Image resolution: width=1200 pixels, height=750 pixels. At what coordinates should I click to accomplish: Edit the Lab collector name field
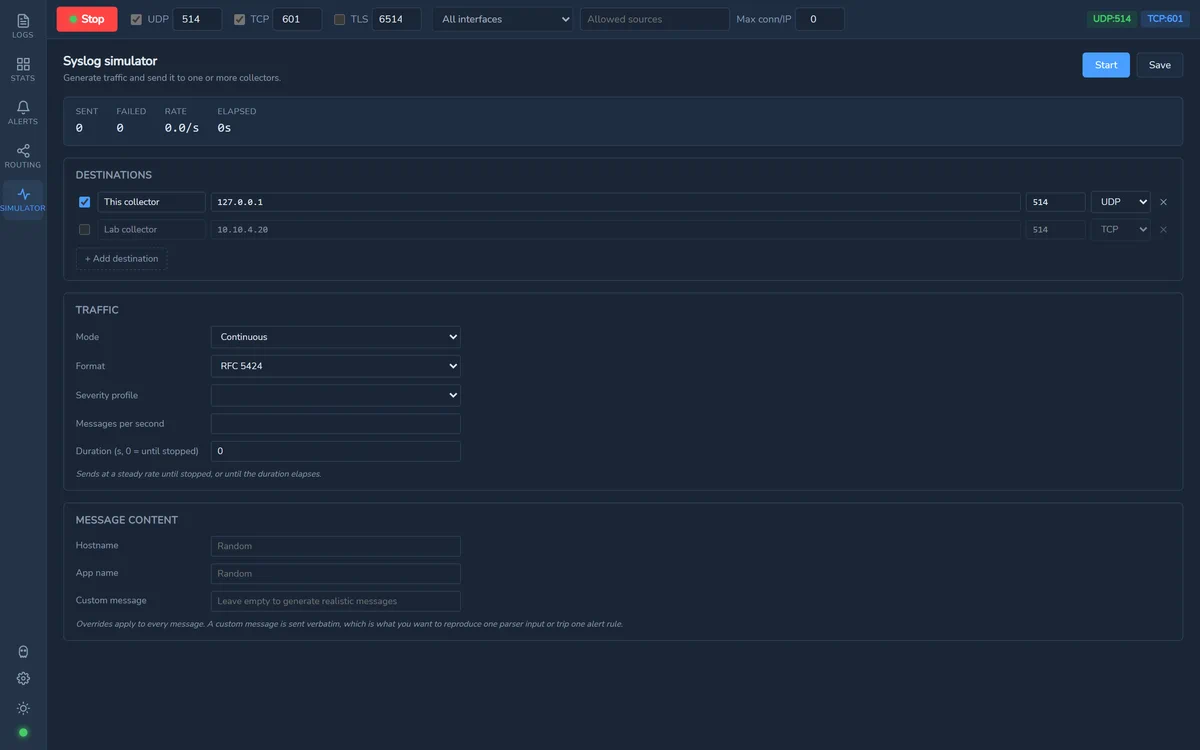(x=151, y=230)
